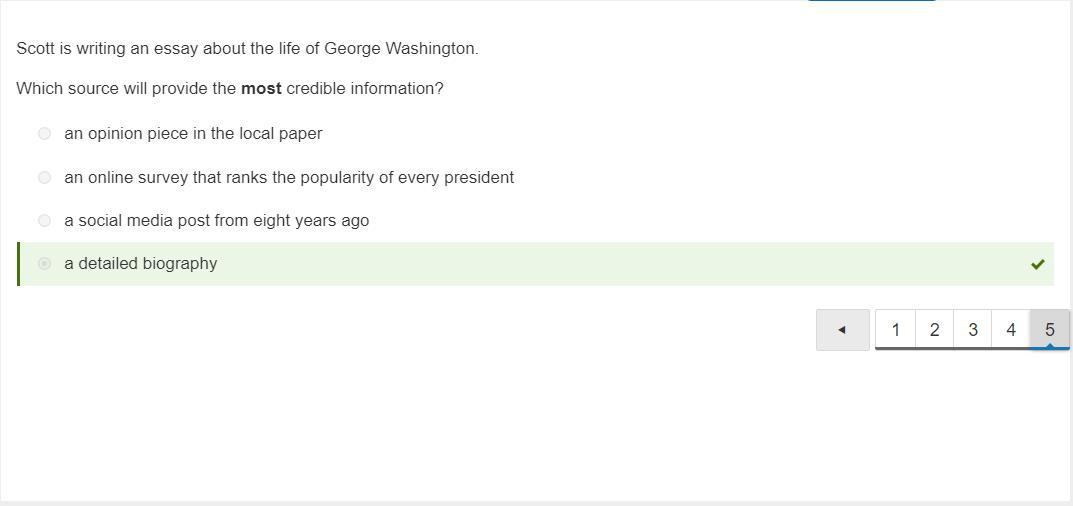The height and width of the screenshot is (506, 1073).
Task: Select the current page 5 tab
Action: coord(1049,329)
